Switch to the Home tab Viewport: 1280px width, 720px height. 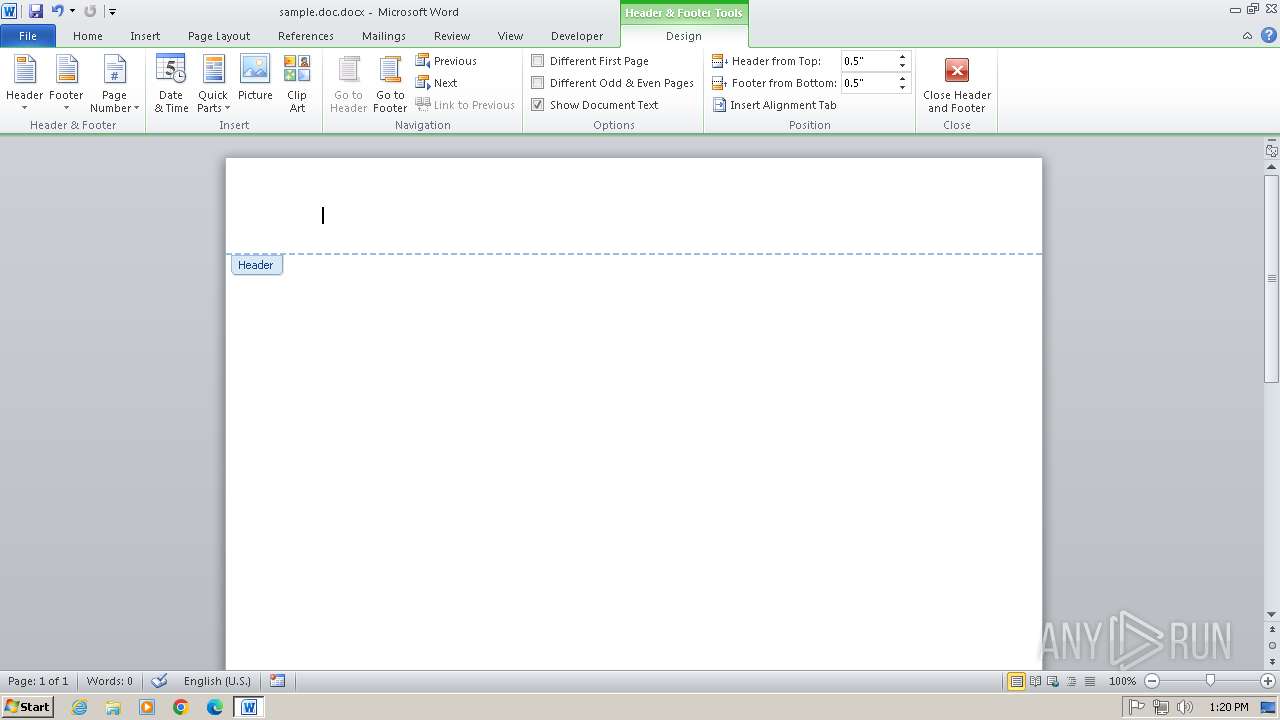pyautogui.click(x=88, y=36)
